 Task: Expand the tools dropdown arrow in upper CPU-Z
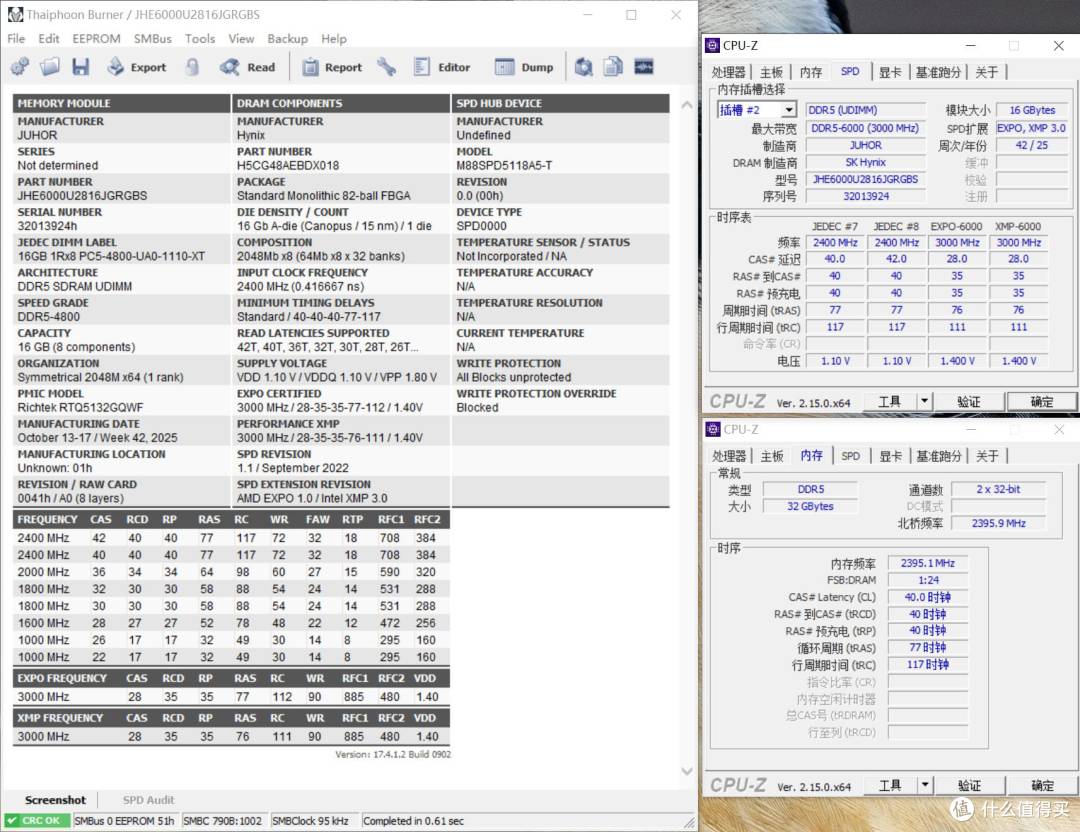coord(924,401)
